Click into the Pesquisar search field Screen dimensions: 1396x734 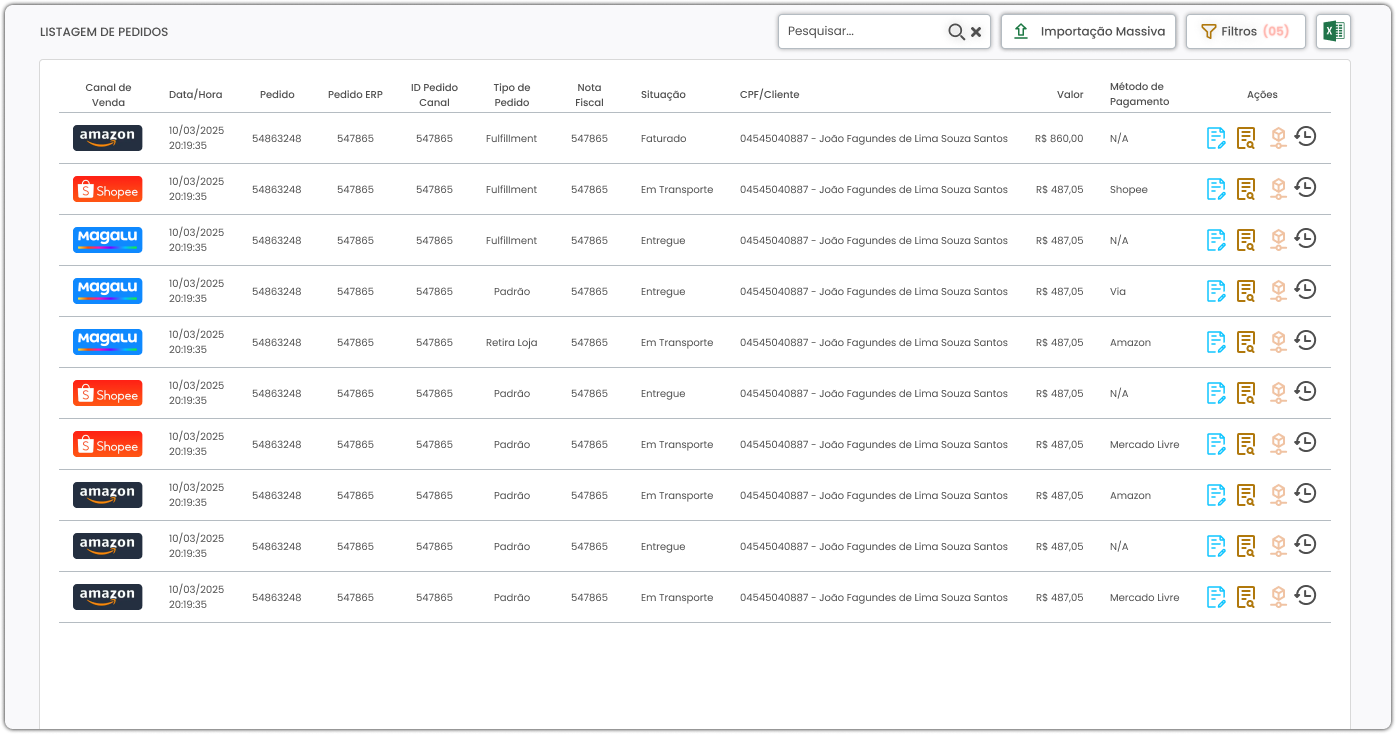[x=864, y=32]
